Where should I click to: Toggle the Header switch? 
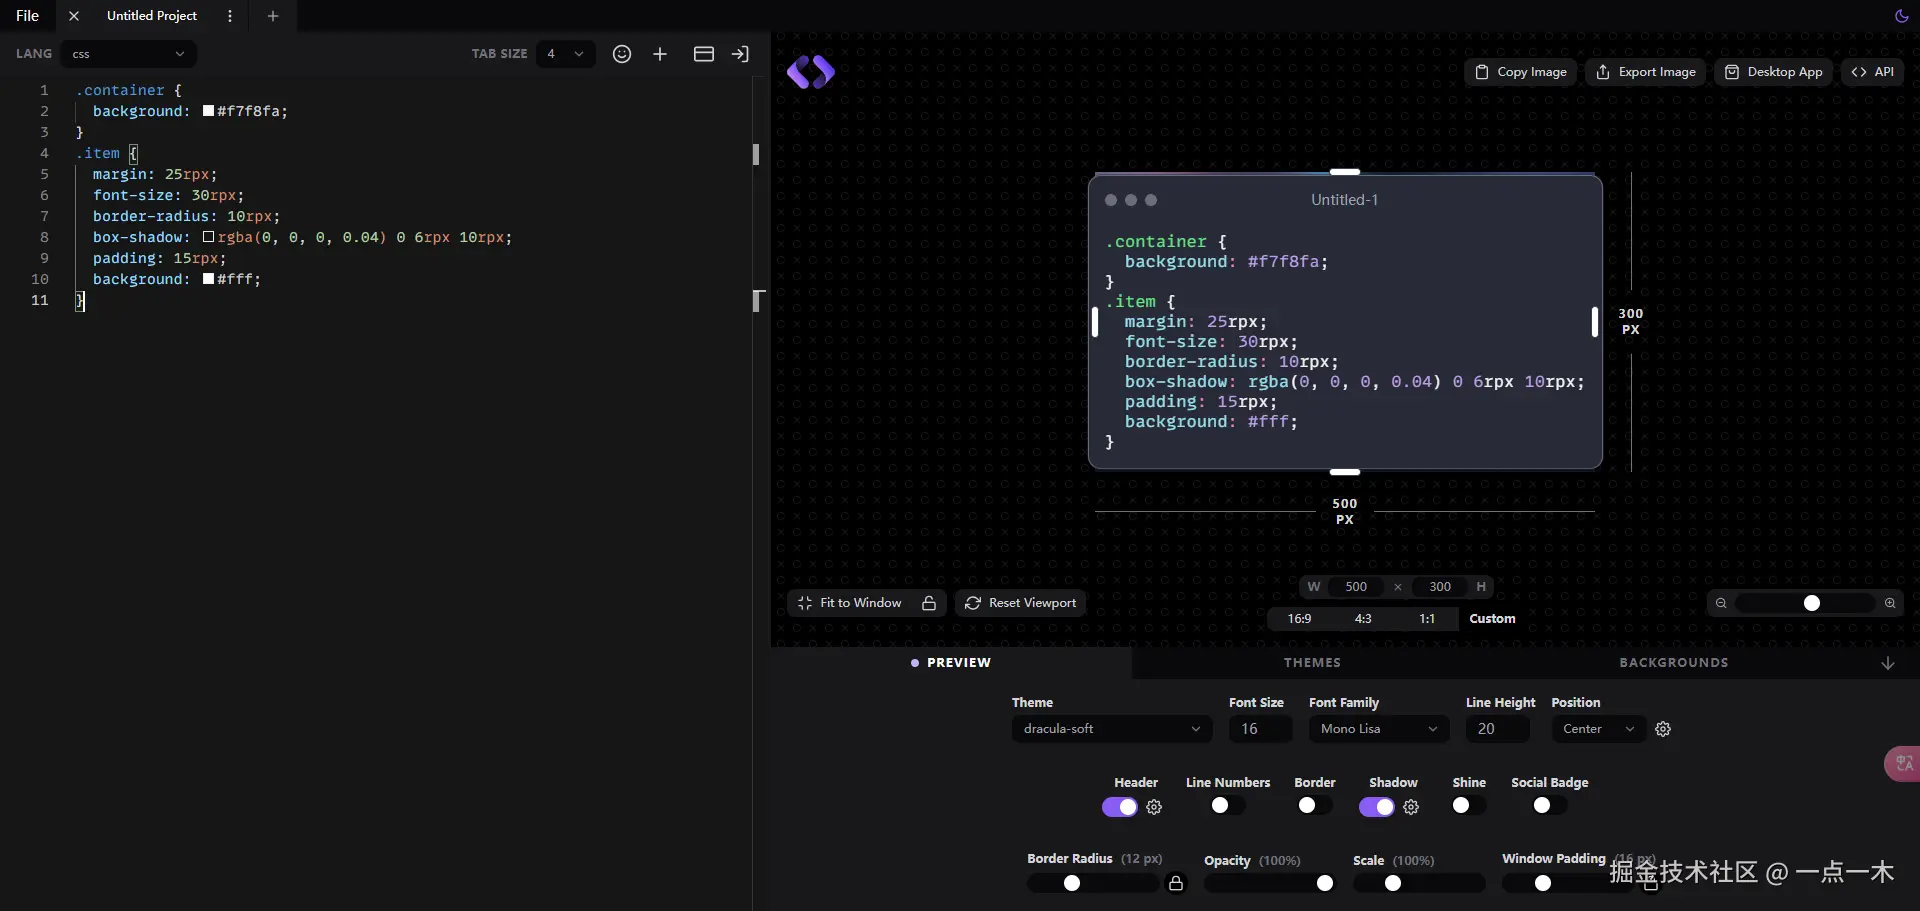pyautogui.click(x=1120, y=807)
